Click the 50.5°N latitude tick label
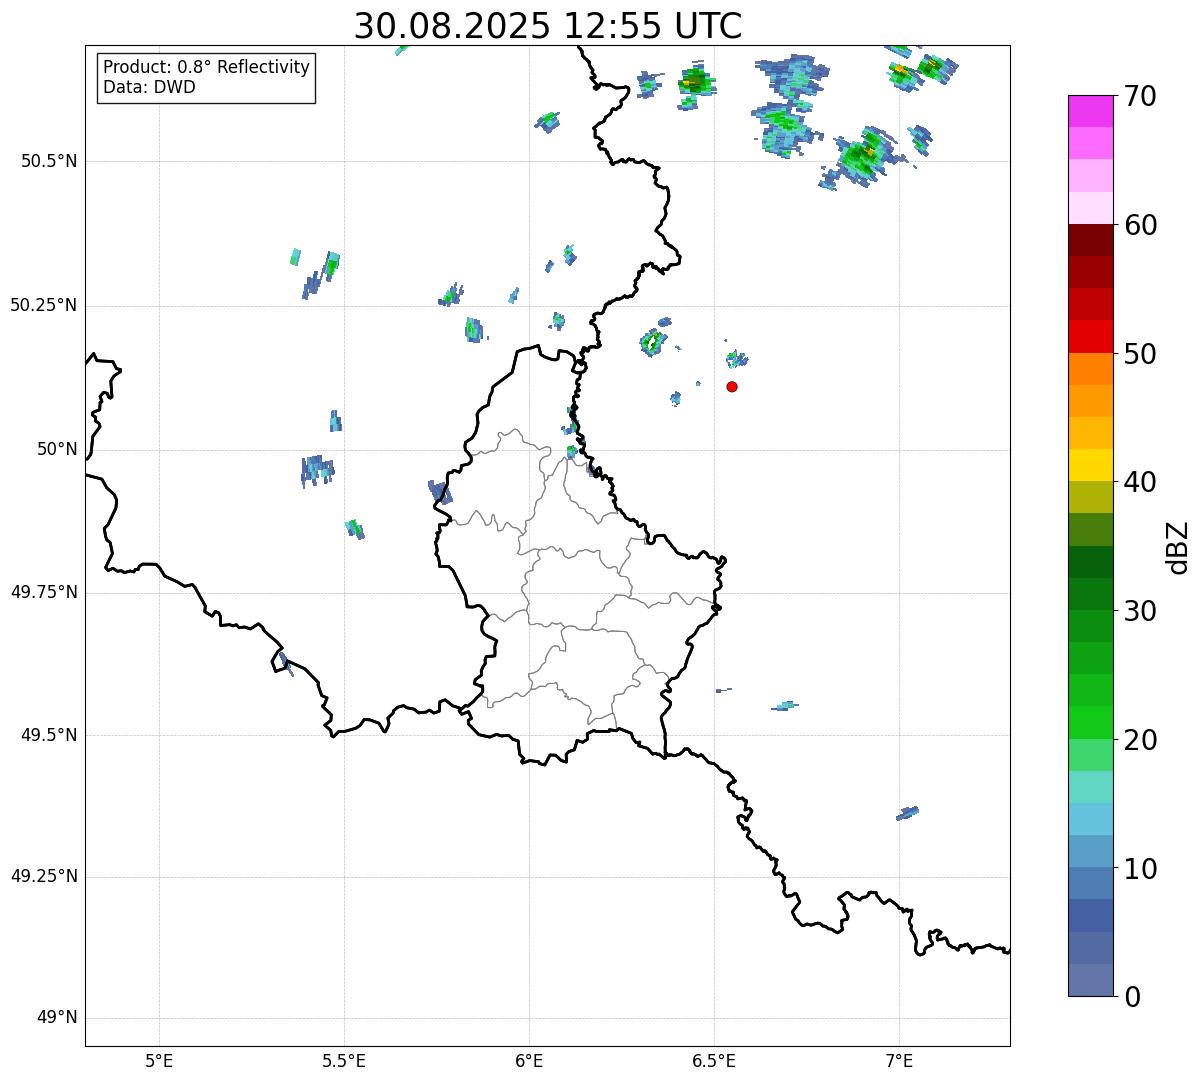The image size is (1202, 1081). pos(49,161)
